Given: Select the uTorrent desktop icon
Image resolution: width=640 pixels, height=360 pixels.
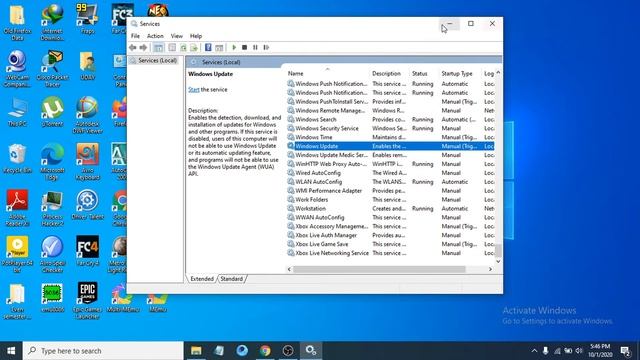Looking at the screenshot, I should pos(52,112).
